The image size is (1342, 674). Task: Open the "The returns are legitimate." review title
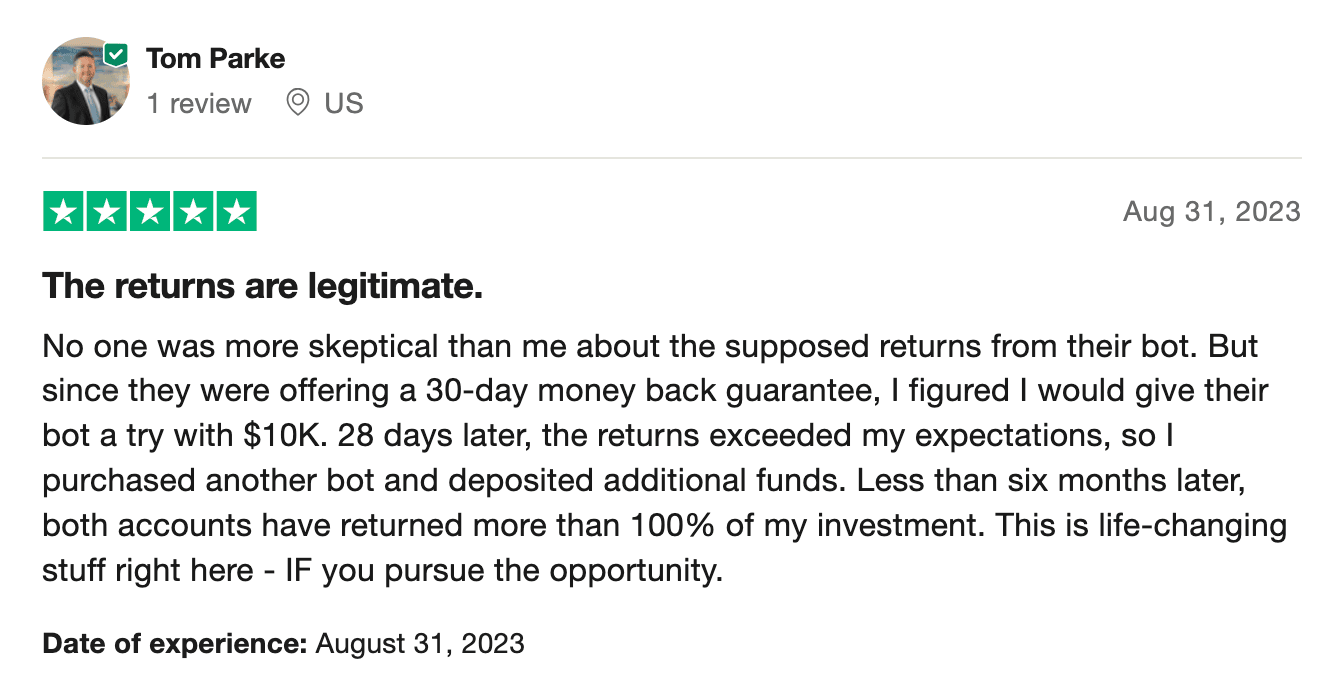[262, 287]
